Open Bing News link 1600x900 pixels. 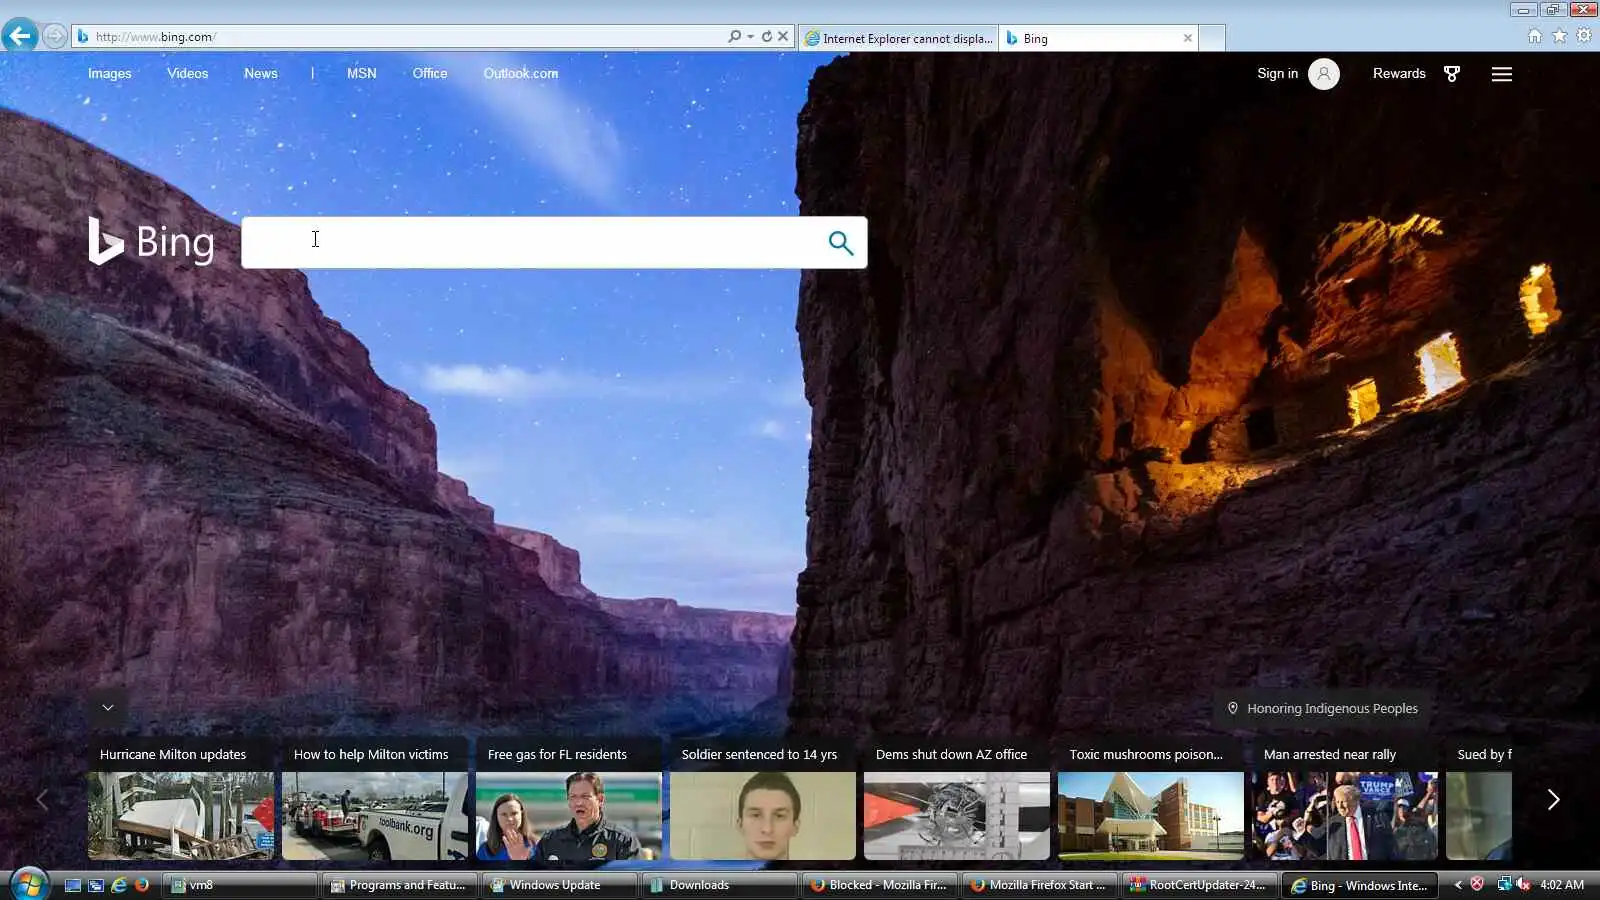[x=261, y=73]
